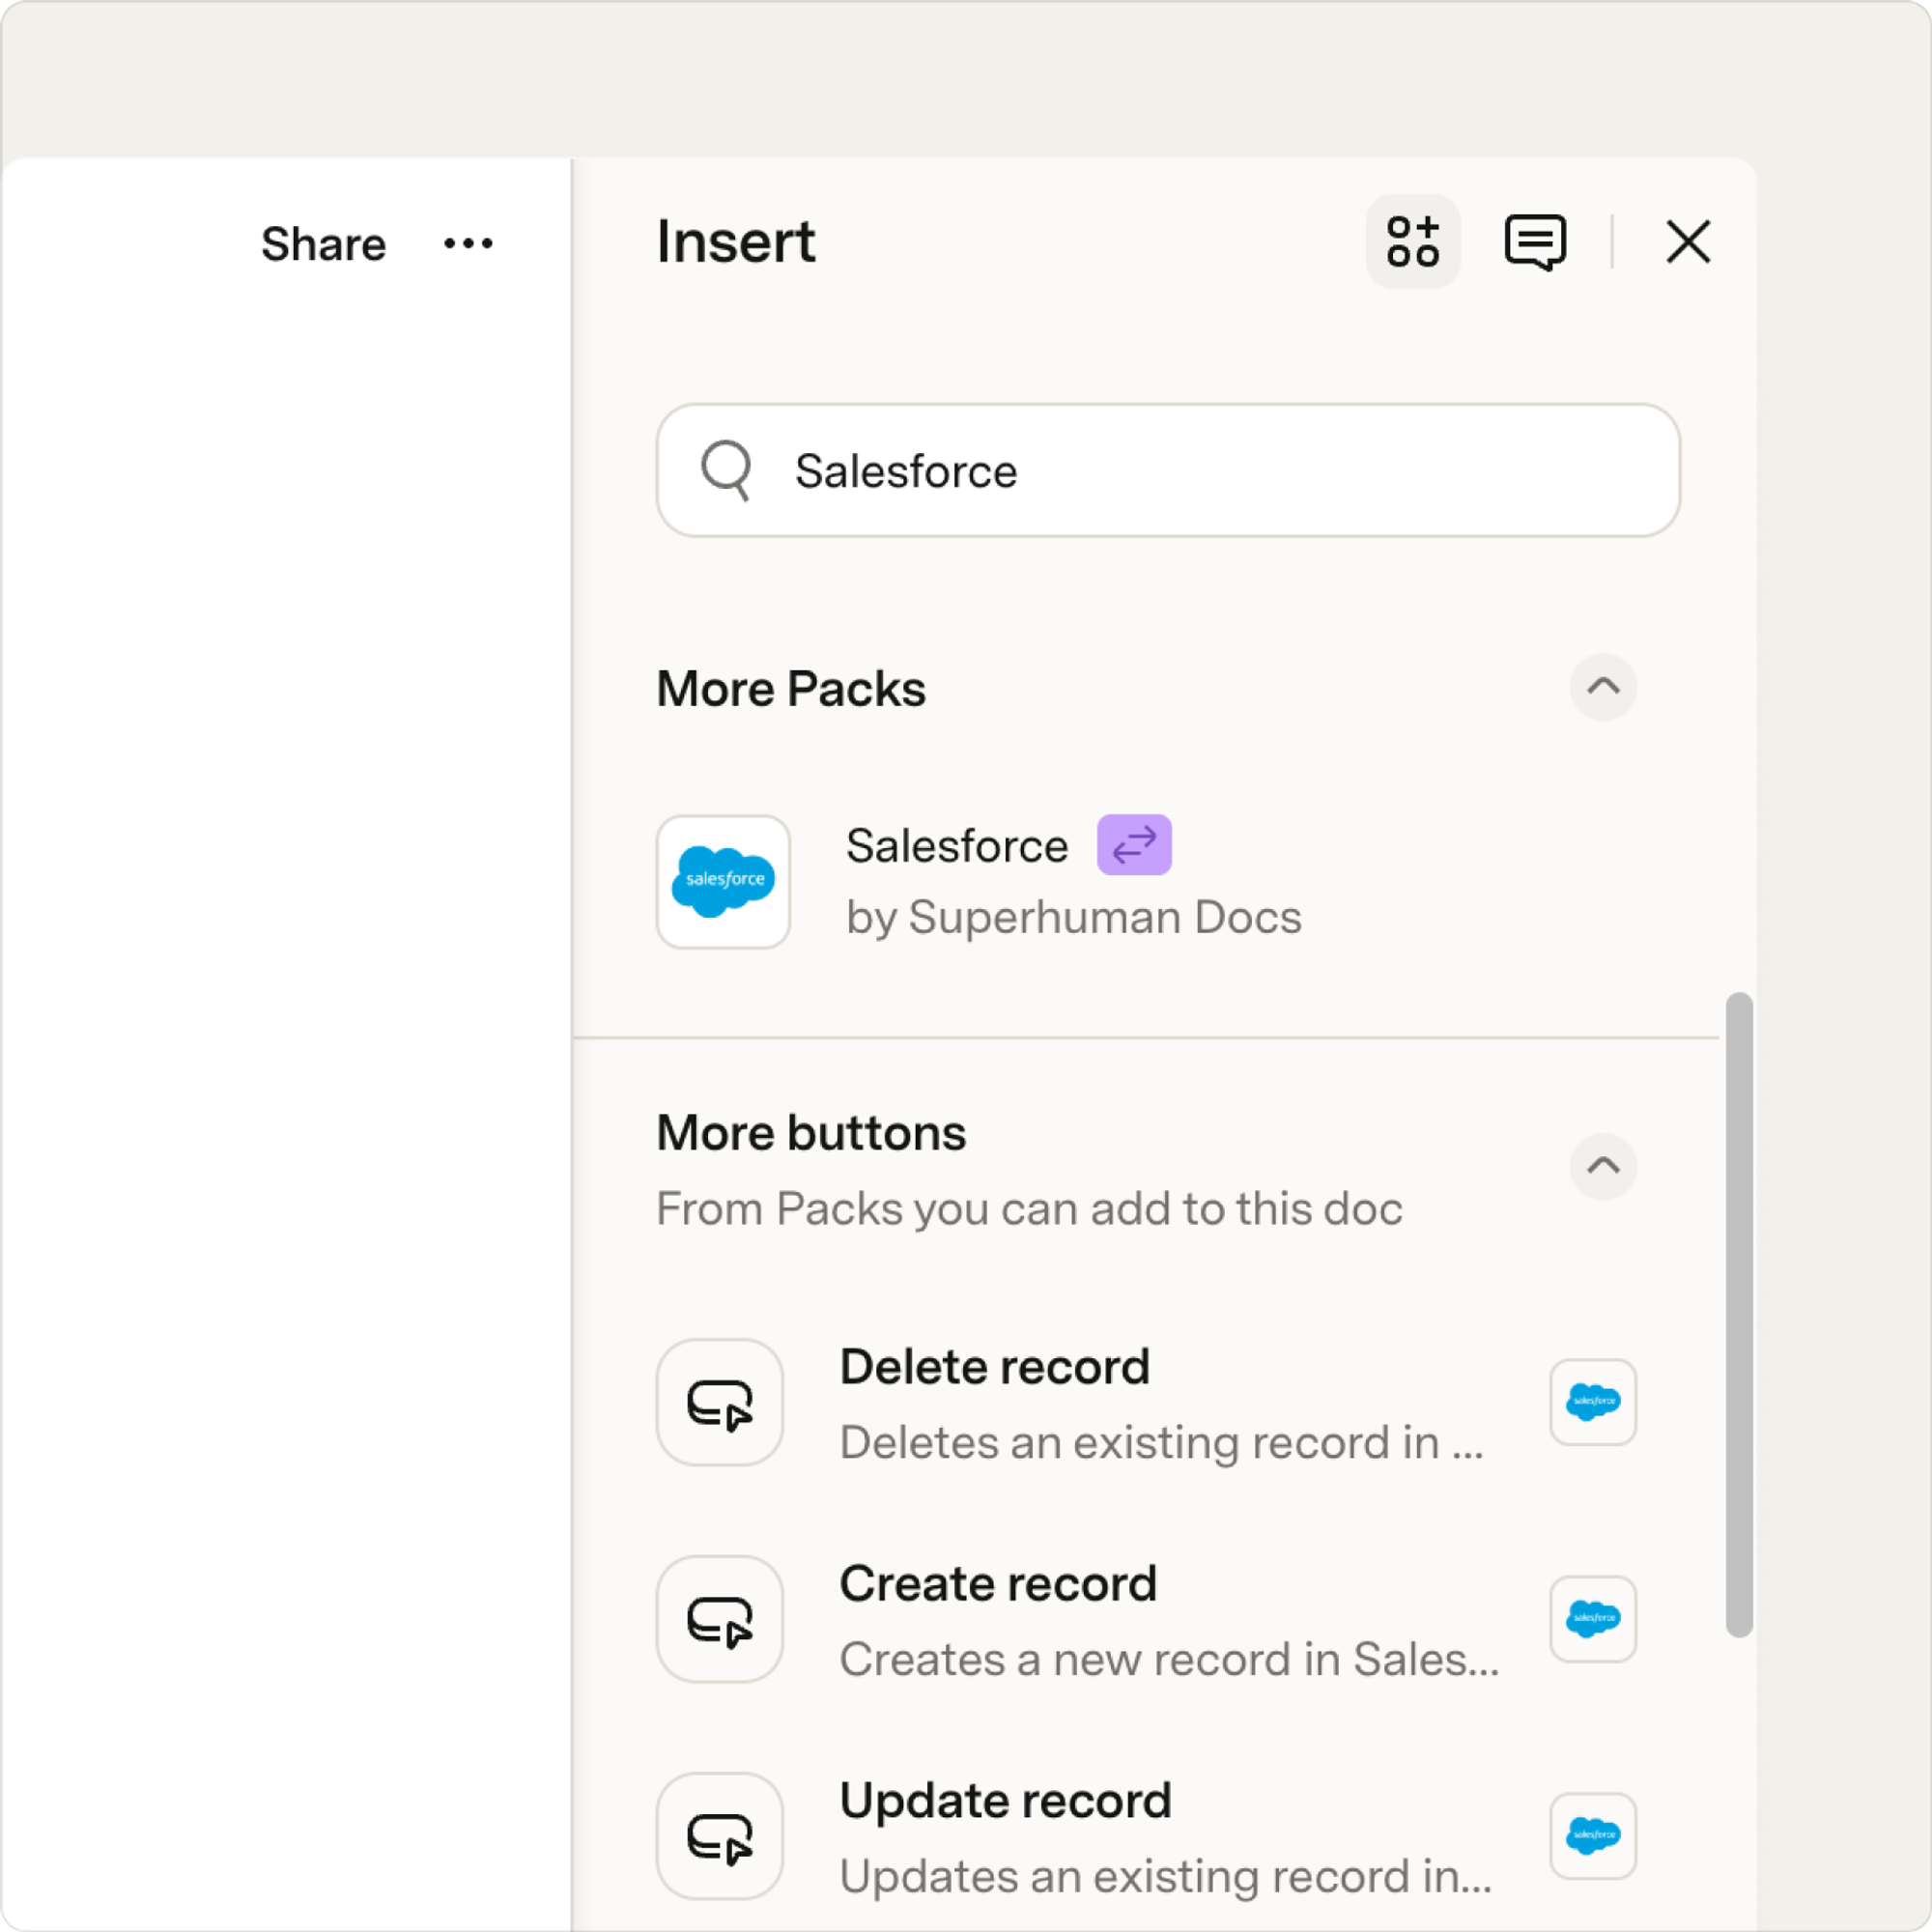The image size is (1932, 1932).
Task: Collapse the More Packs section
Action: point(1602,687)
